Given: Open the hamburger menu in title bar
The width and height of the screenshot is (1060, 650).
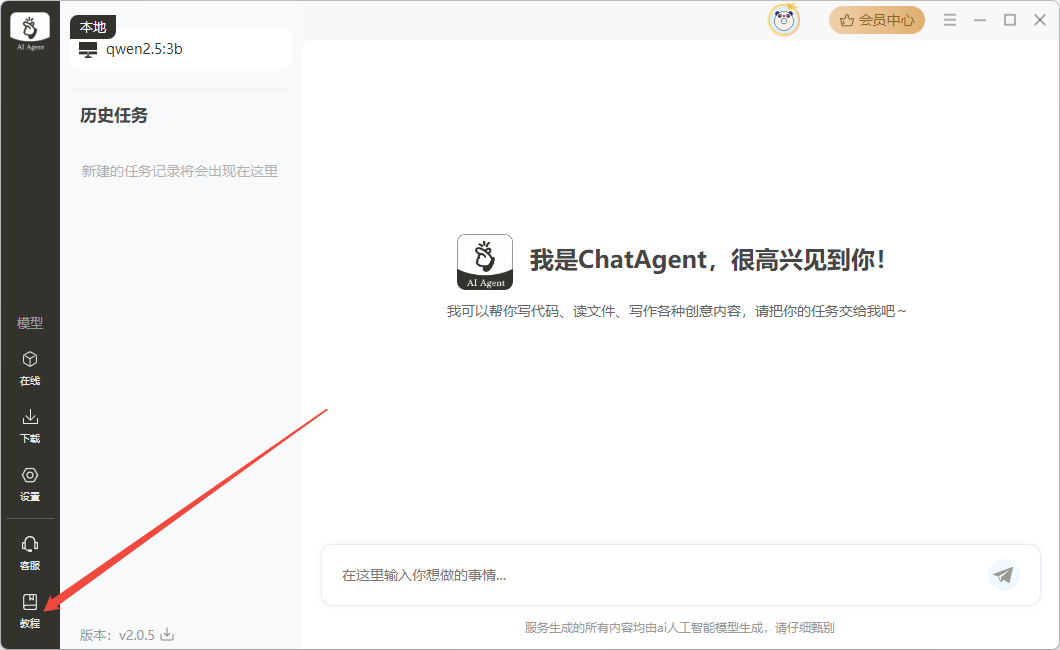Looking at the screenshot, I should pos(950,20).
